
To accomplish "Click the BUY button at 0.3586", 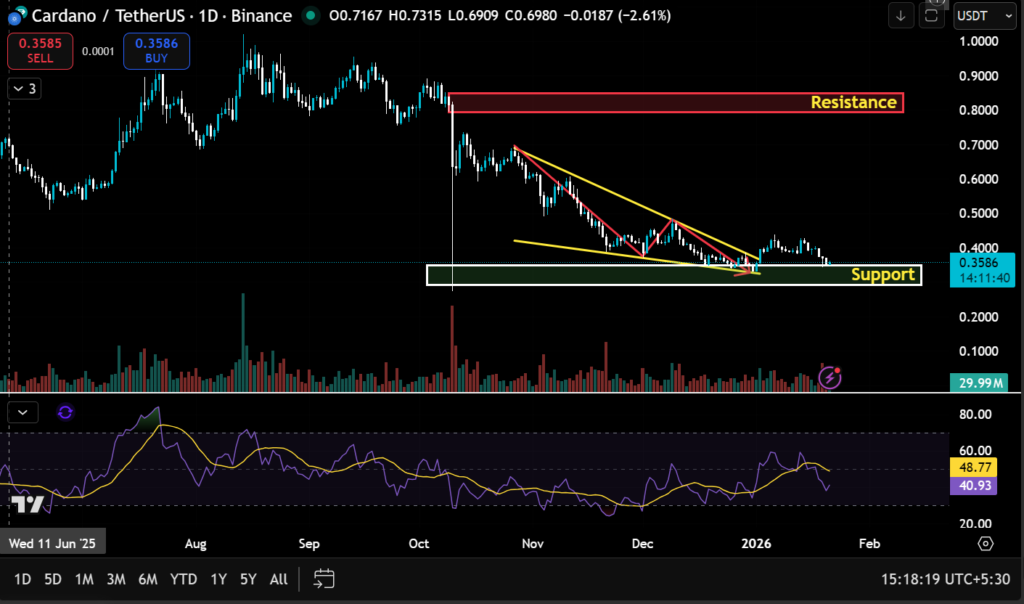I will (156, 52).
